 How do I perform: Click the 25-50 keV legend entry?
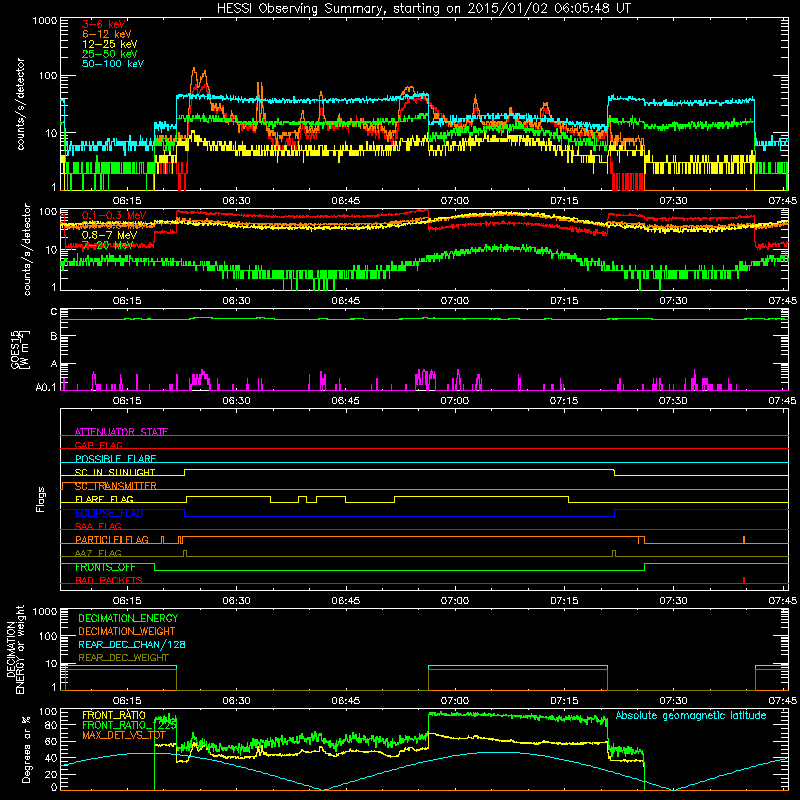(109, 54)
